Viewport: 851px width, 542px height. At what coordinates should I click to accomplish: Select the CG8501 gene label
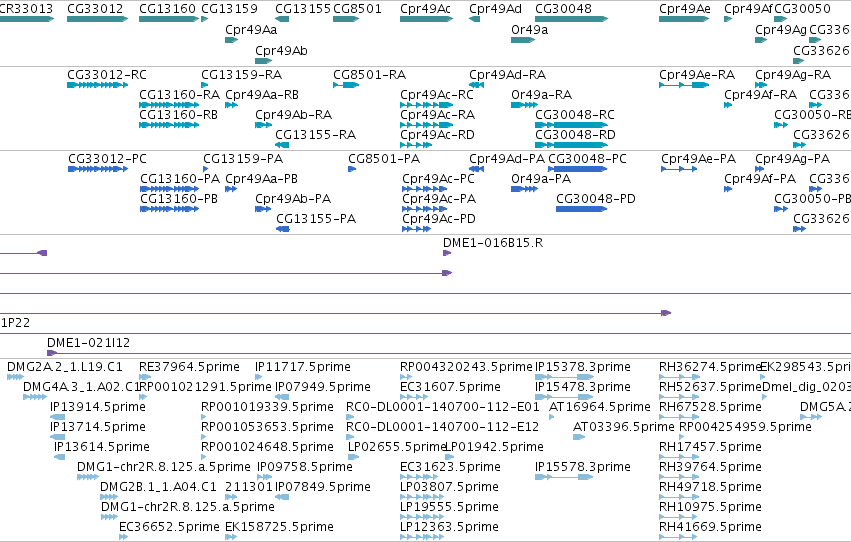coord(357,9)
